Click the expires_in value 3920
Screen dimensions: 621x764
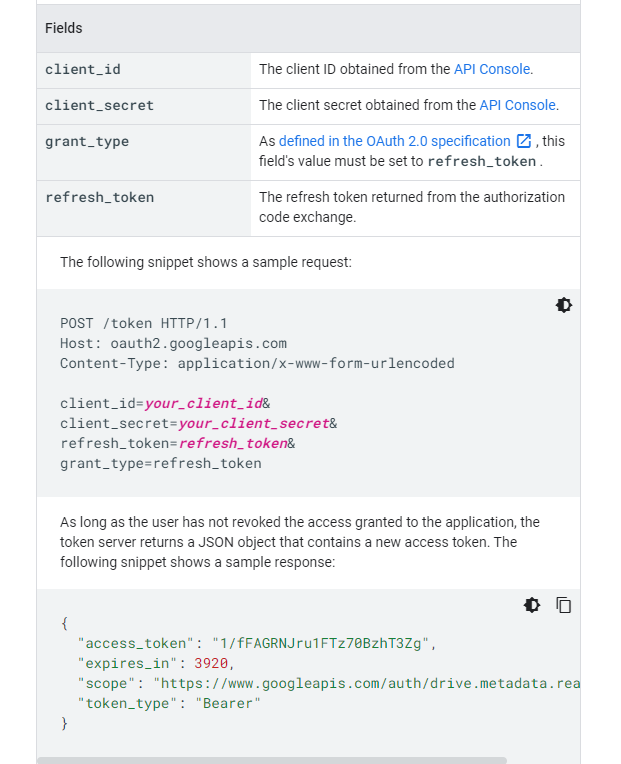pos(212,664)
